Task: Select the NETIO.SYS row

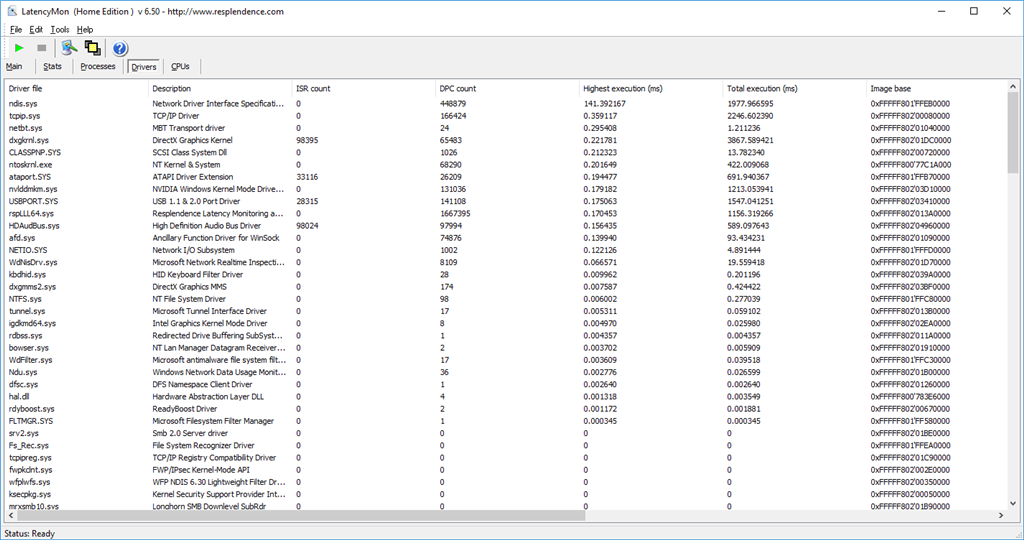Action: click(506, 250)
